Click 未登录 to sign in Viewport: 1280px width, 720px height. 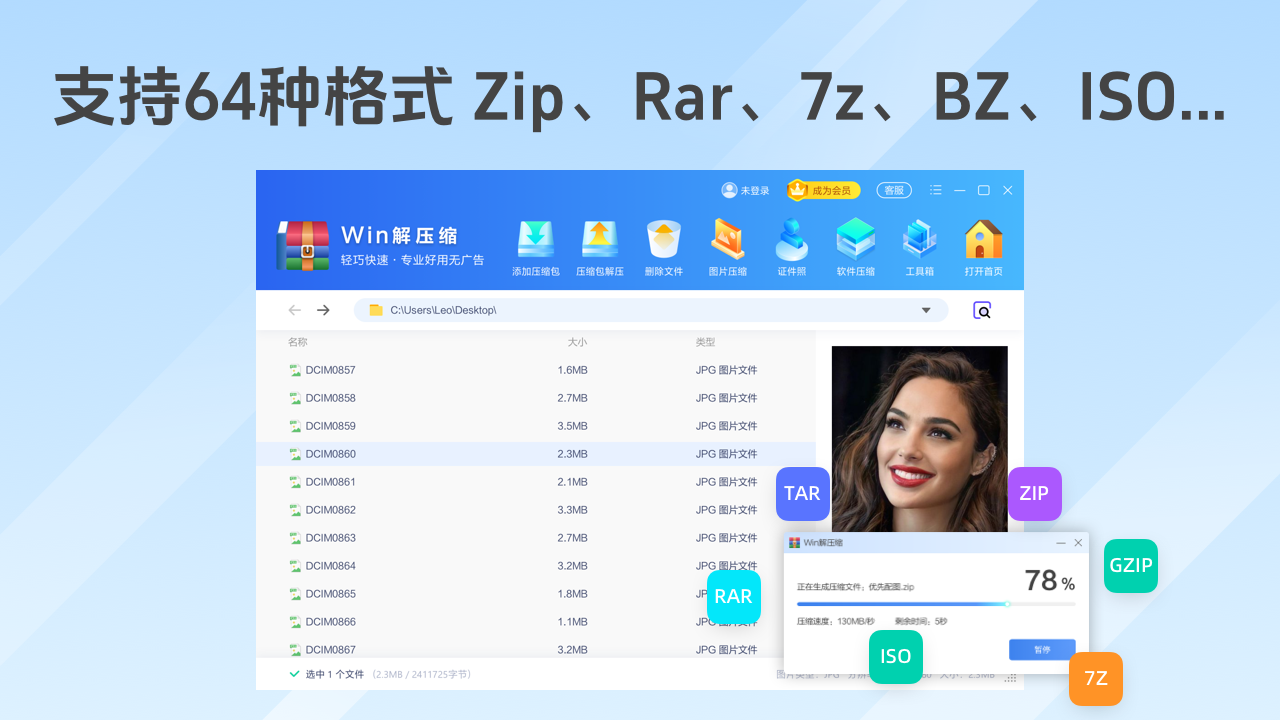745,190
